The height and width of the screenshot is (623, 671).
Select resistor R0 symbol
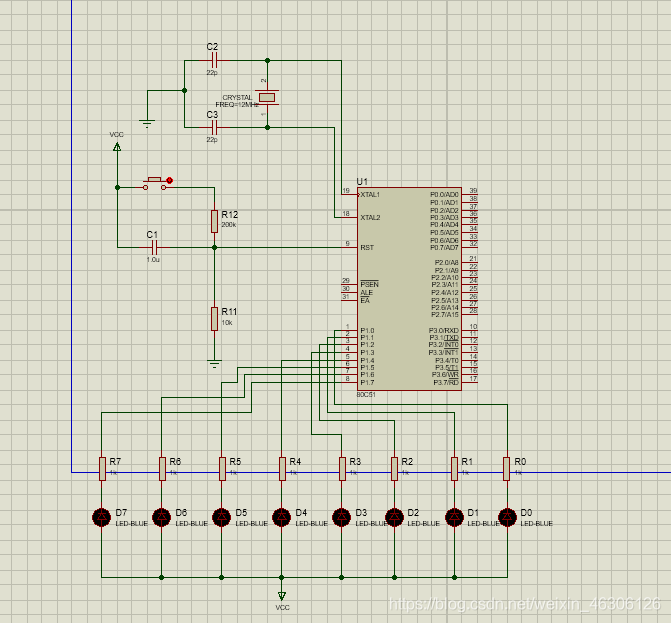click(507, 469)
